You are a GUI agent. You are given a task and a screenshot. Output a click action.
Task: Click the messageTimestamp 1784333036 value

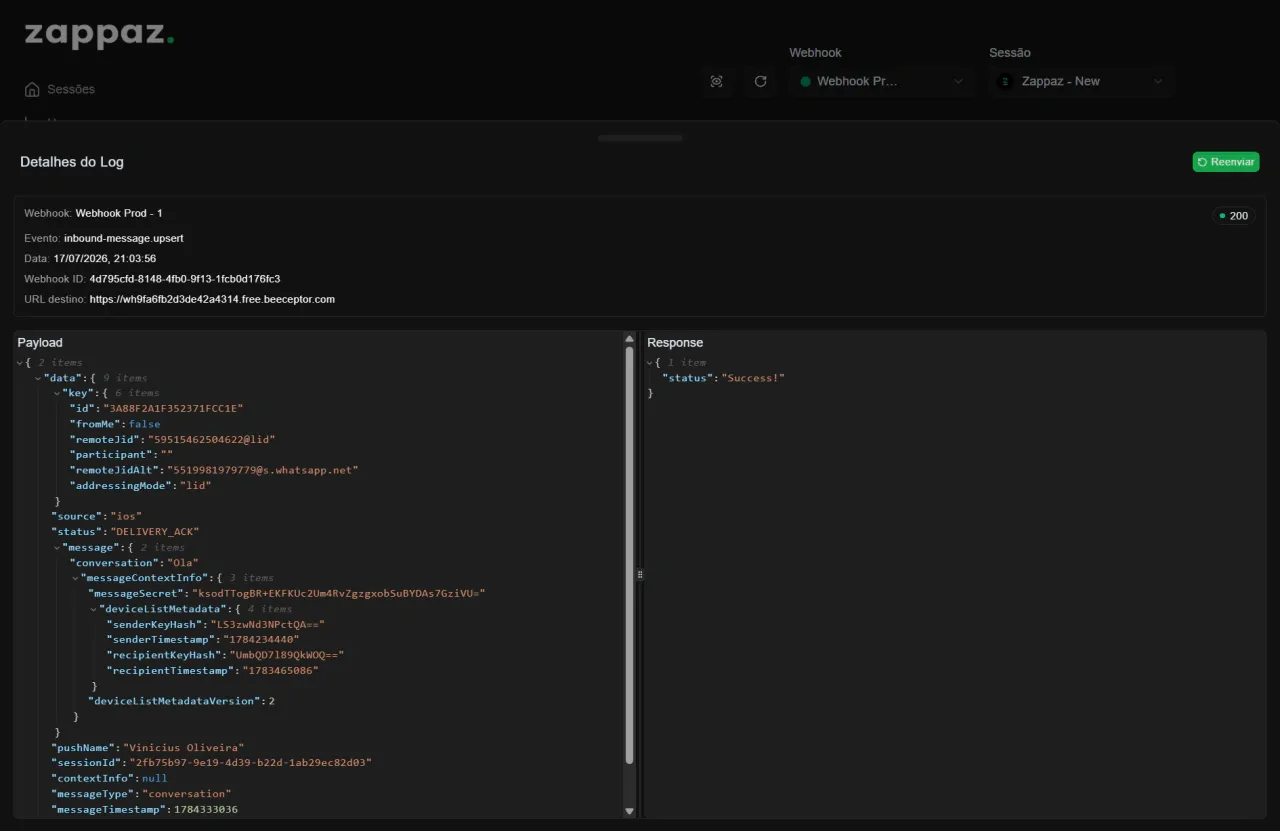coord(205,809)
